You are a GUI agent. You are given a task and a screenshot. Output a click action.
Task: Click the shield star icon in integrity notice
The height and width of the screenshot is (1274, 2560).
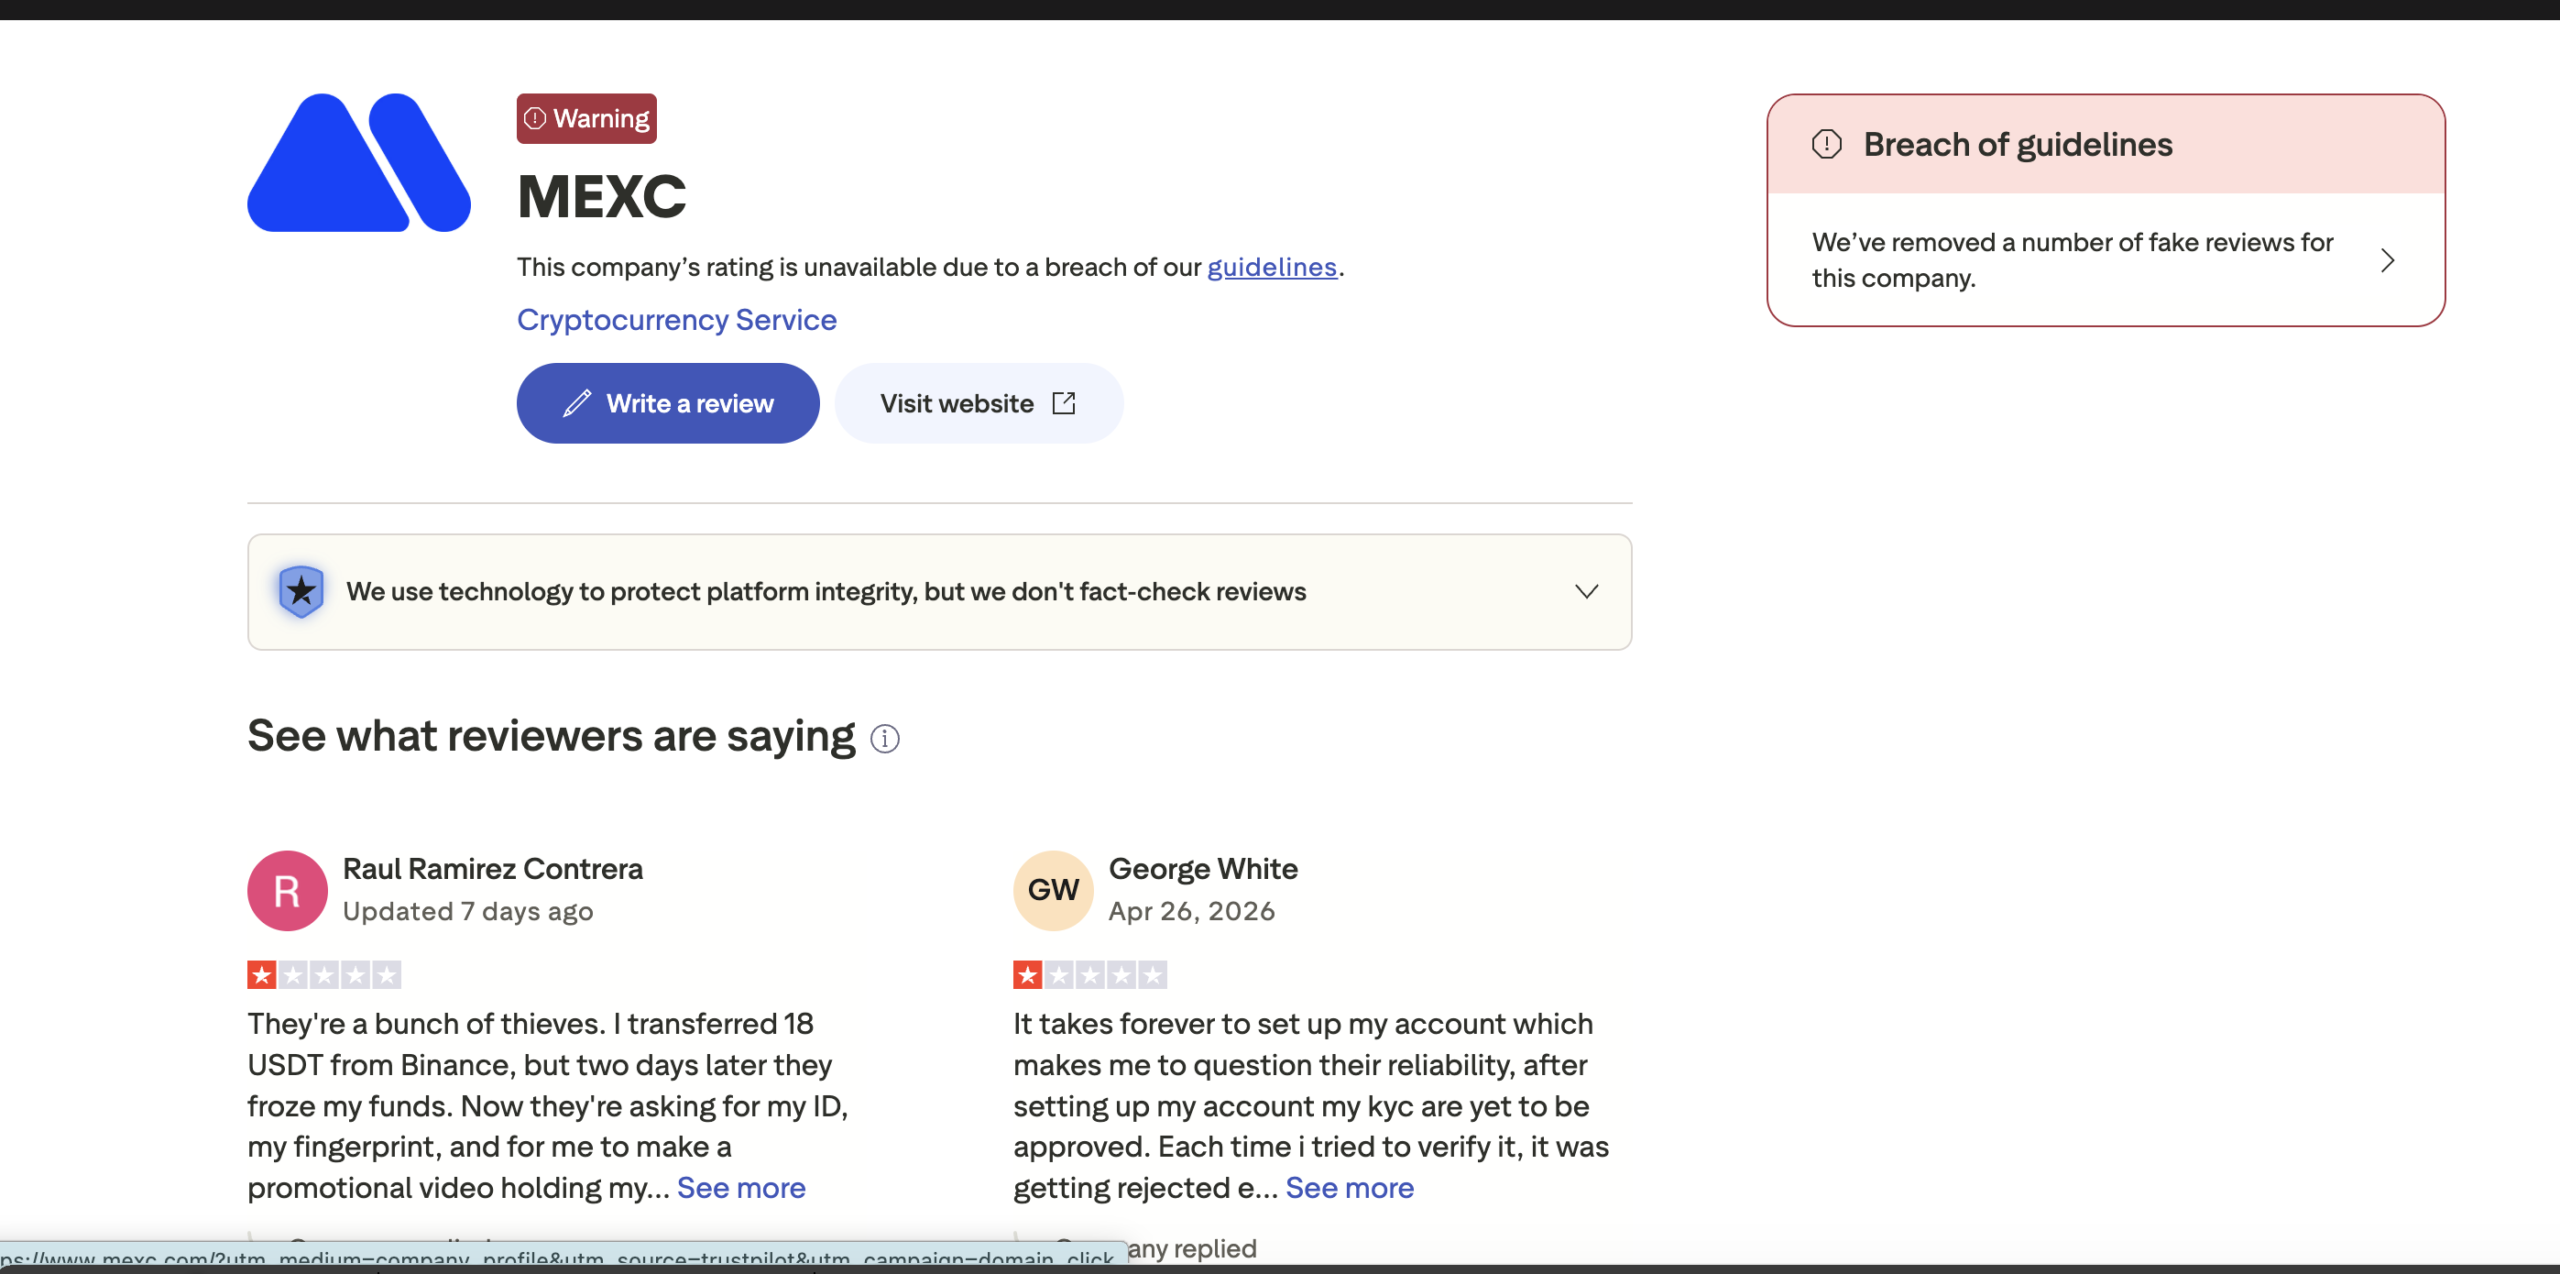[301, 592]
